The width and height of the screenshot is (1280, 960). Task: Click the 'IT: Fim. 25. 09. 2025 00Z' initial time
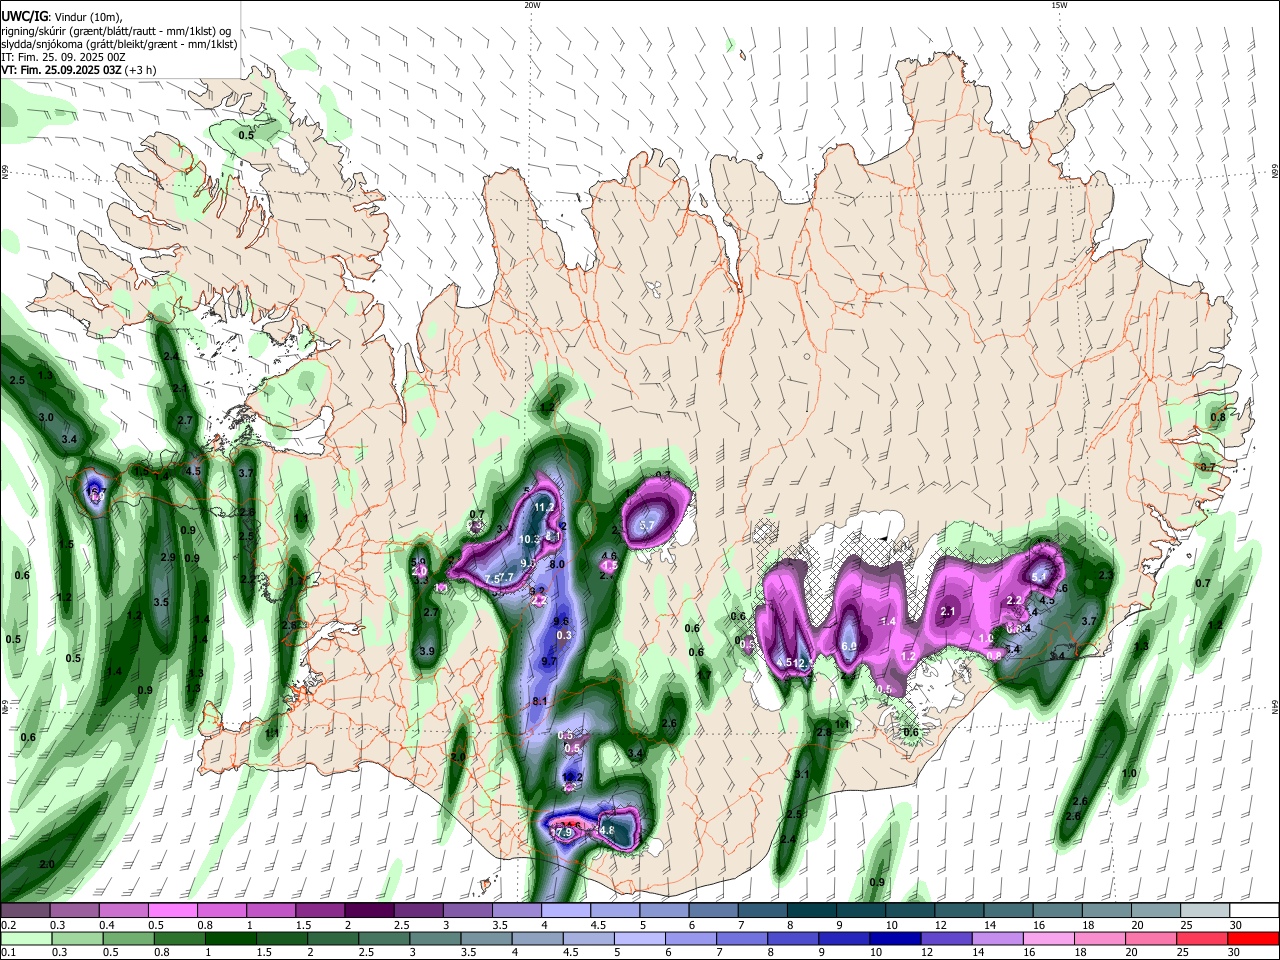pyautogui.click(x=63, y=58)
